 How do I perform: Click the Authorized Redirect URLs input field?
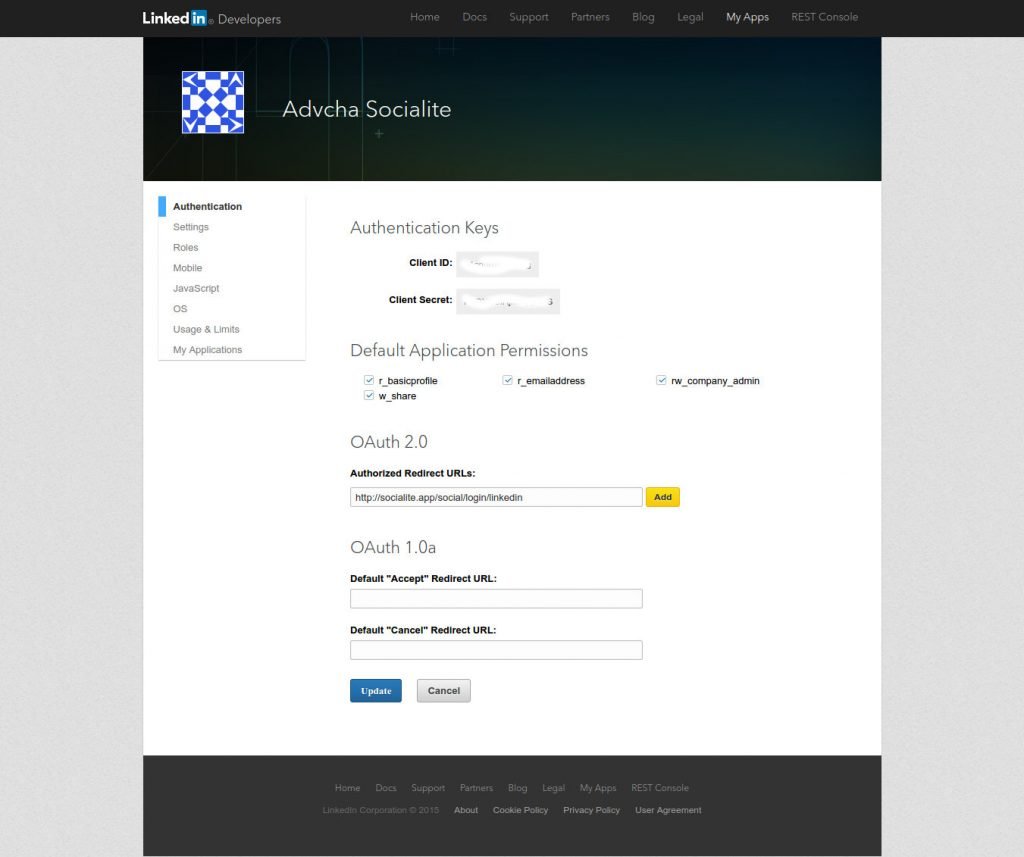click(x=495, y=497)
